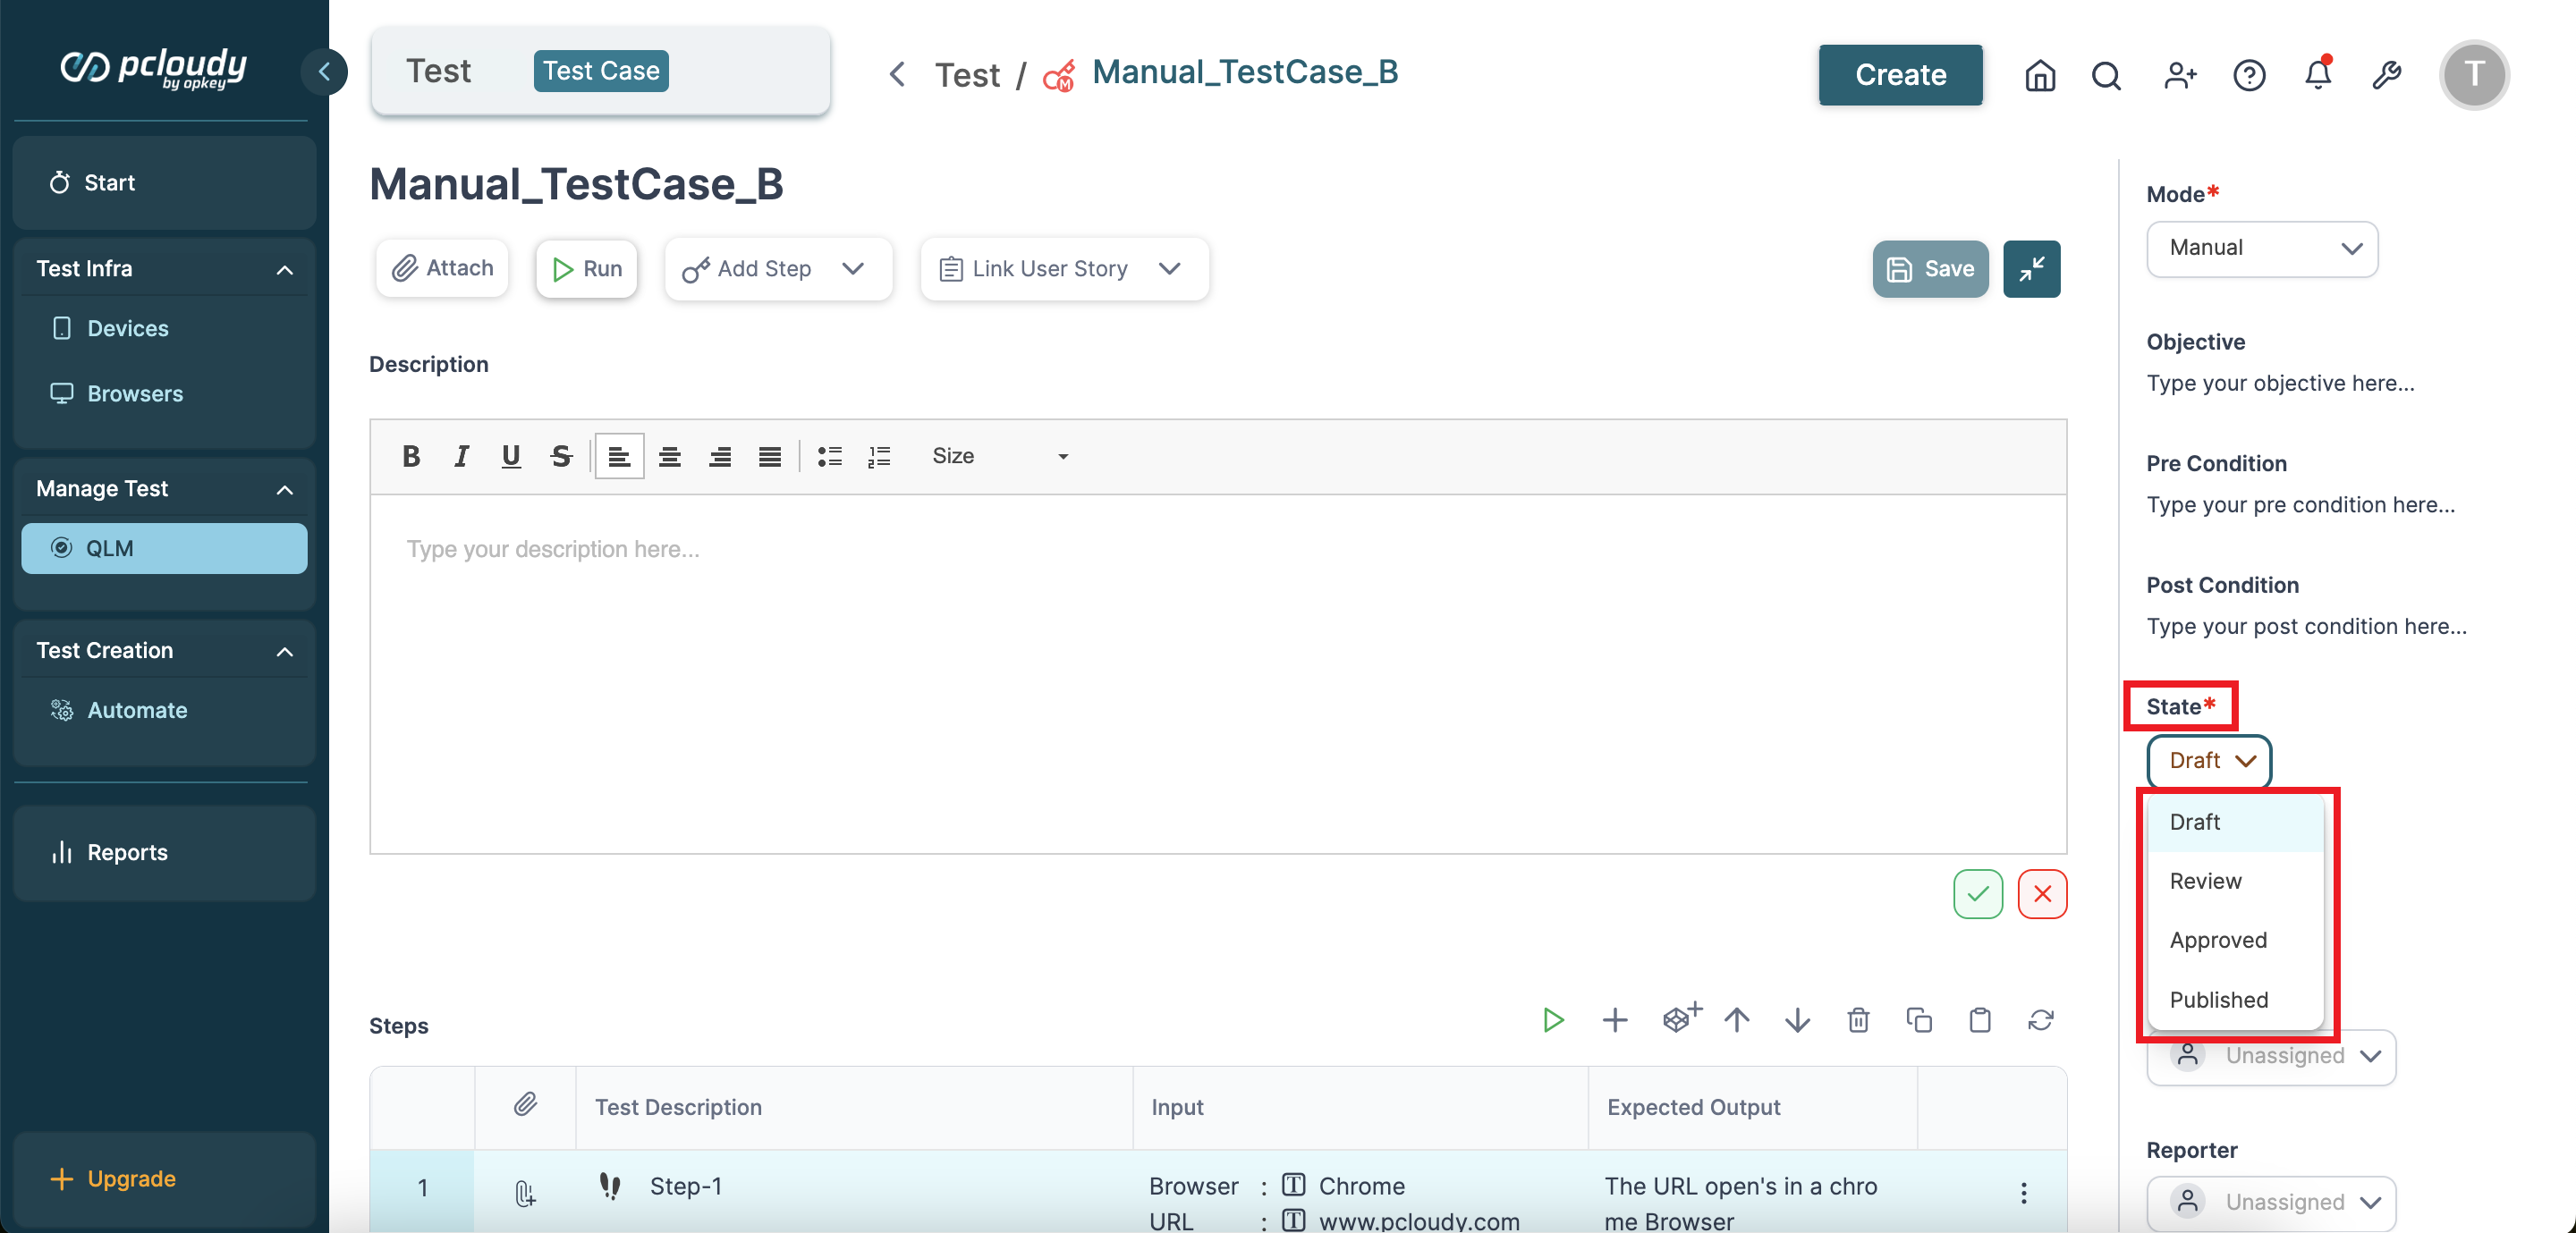Viewport: 2576px width, 1233px height.
Task: Apply italic formatting in description editor
Action: 461,456
